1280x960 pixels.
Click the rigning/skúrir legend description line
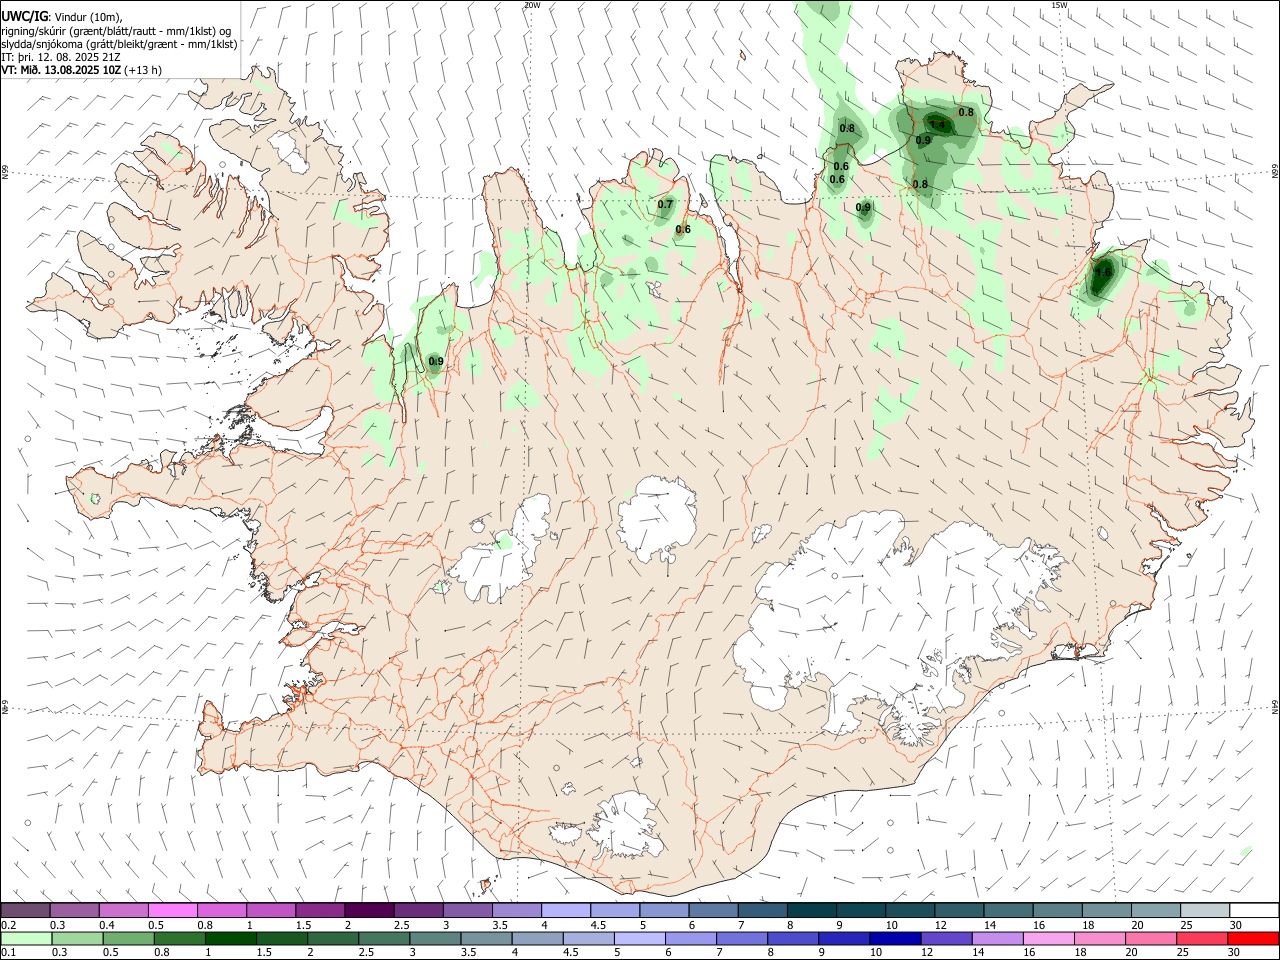[x=116, y=31]
